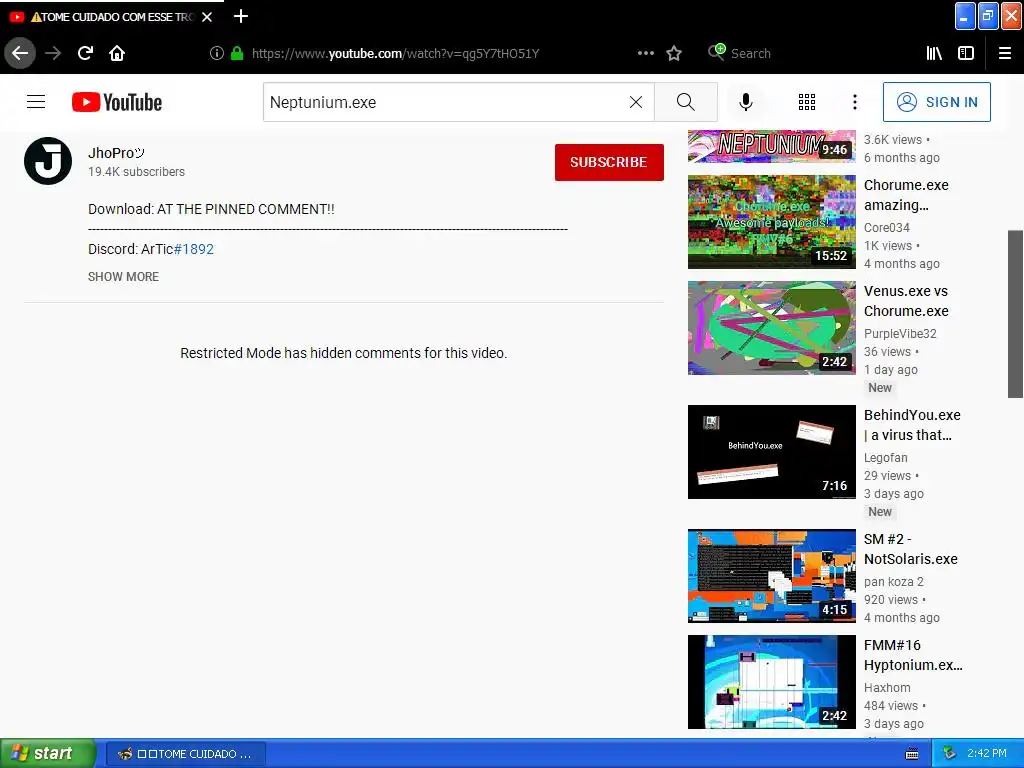The height and width of the screenshot is (768, 1024).
Task: Click the system tray notification icon near clock
Action: 949,753
